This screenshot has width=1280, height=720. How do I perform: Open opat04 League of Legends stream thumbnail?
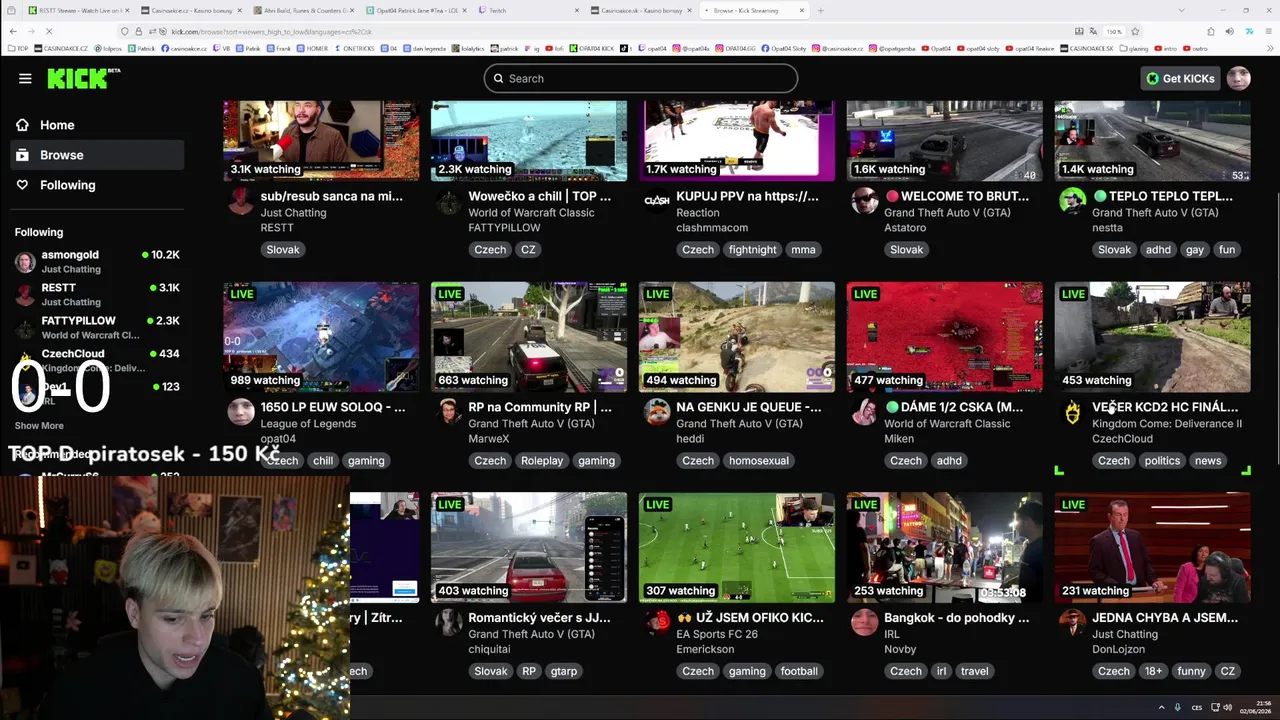click(x=321, y=337)
